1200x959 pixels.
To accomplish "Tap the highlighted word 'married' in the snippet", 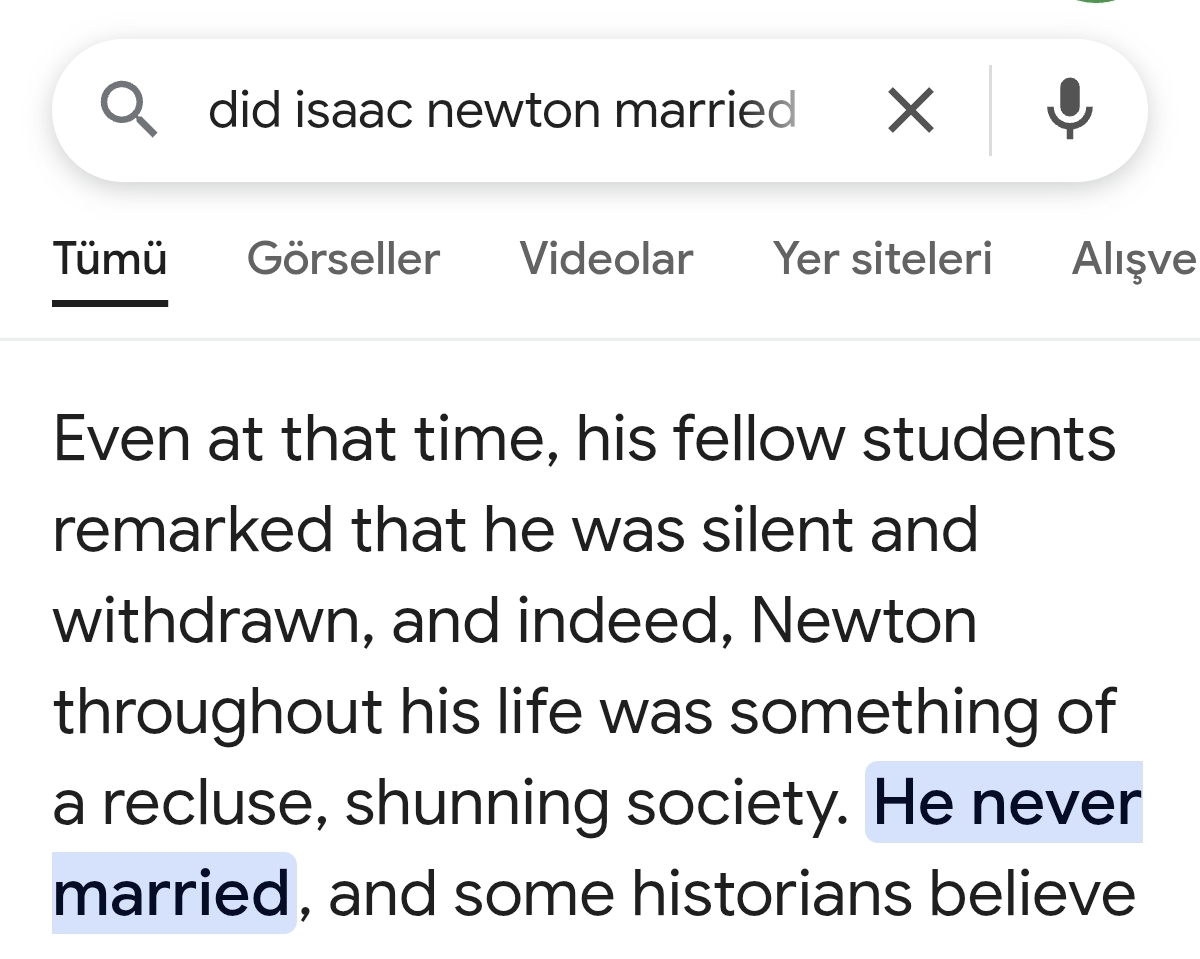I will point(172,893).
